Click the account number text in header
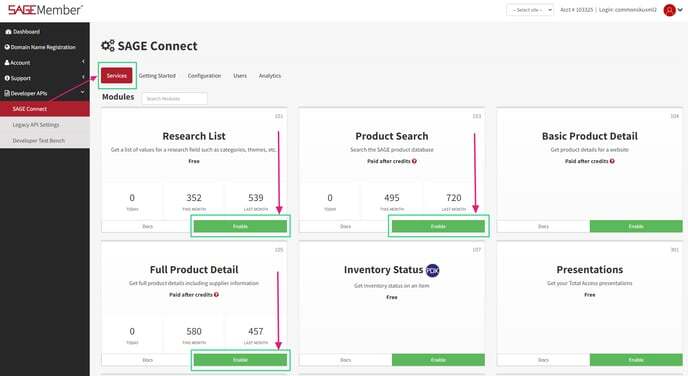Viewport: 688px width, 376px height. pyautogui.click(x=577, y=10)
